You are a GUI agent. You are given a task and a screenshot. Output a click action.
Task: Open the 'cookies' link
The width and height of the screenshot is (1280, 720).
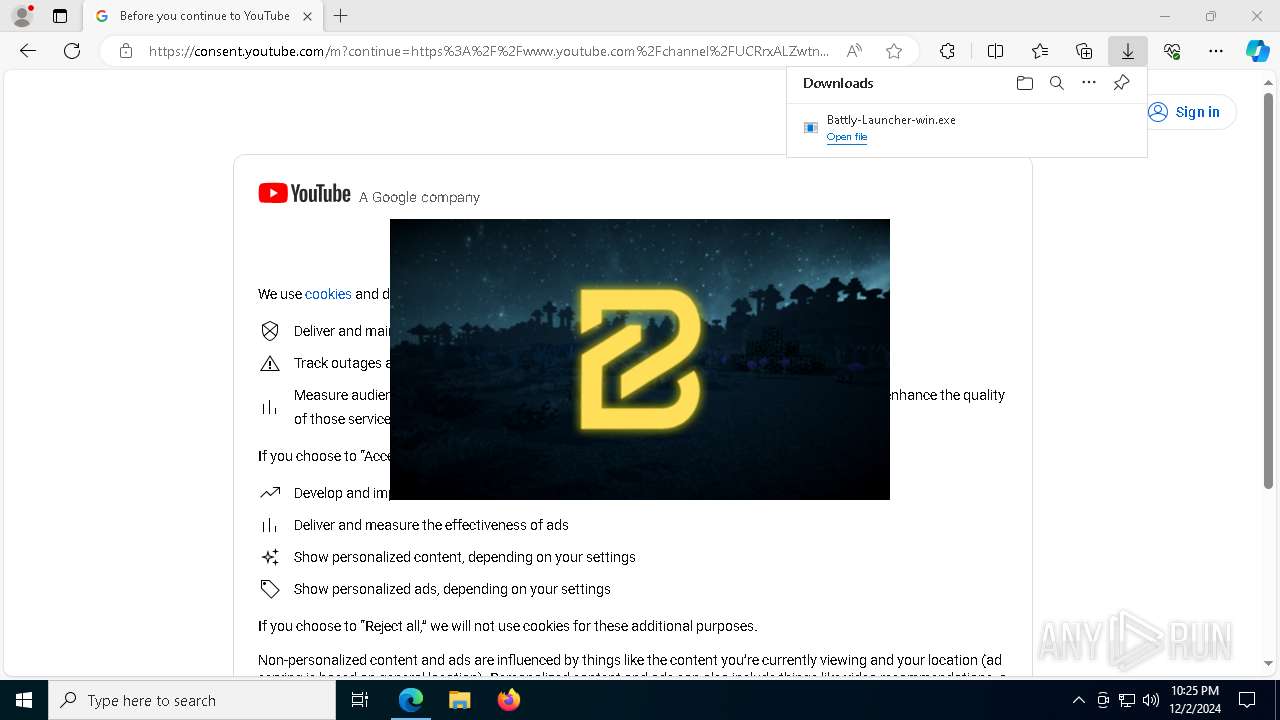click(x=328, y=294)
